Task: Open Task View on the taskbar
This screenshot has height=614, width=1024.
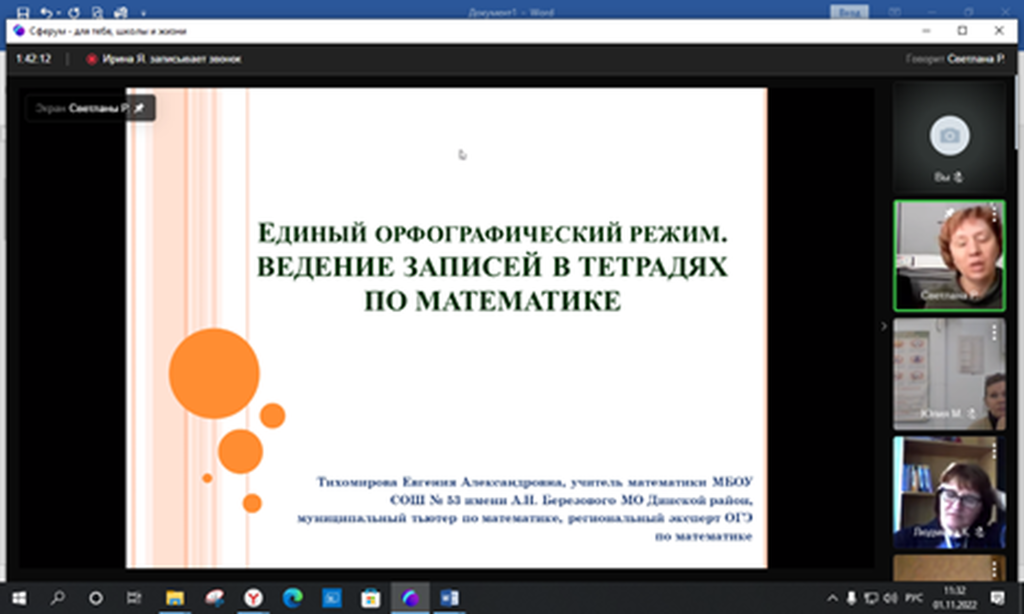Action: click(134, 598)
